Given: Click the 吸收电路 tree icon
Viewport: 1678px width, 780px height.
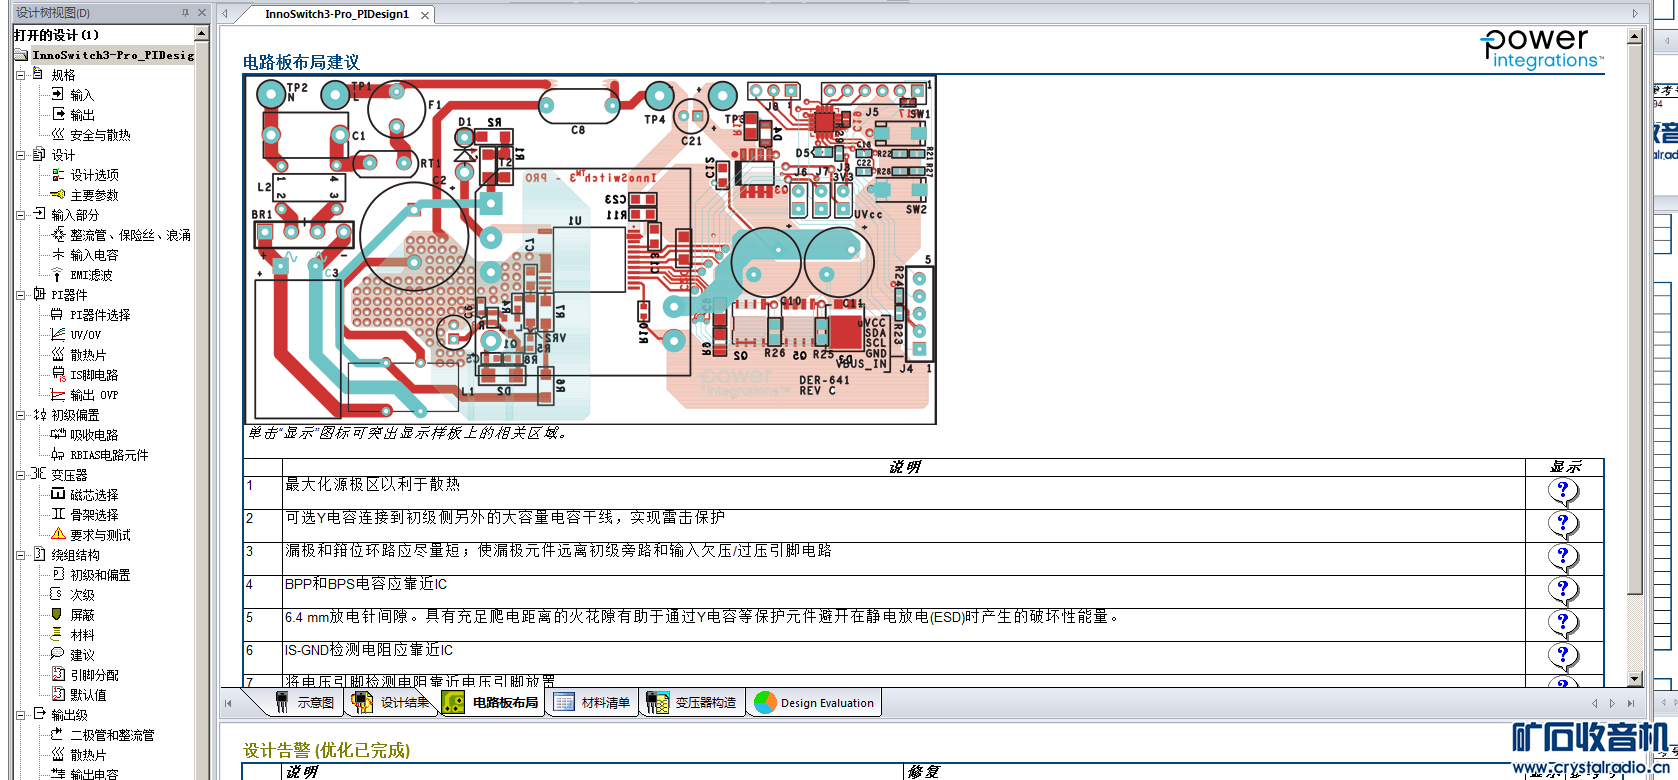Looking at the screenshot, I should pos(58,434).
